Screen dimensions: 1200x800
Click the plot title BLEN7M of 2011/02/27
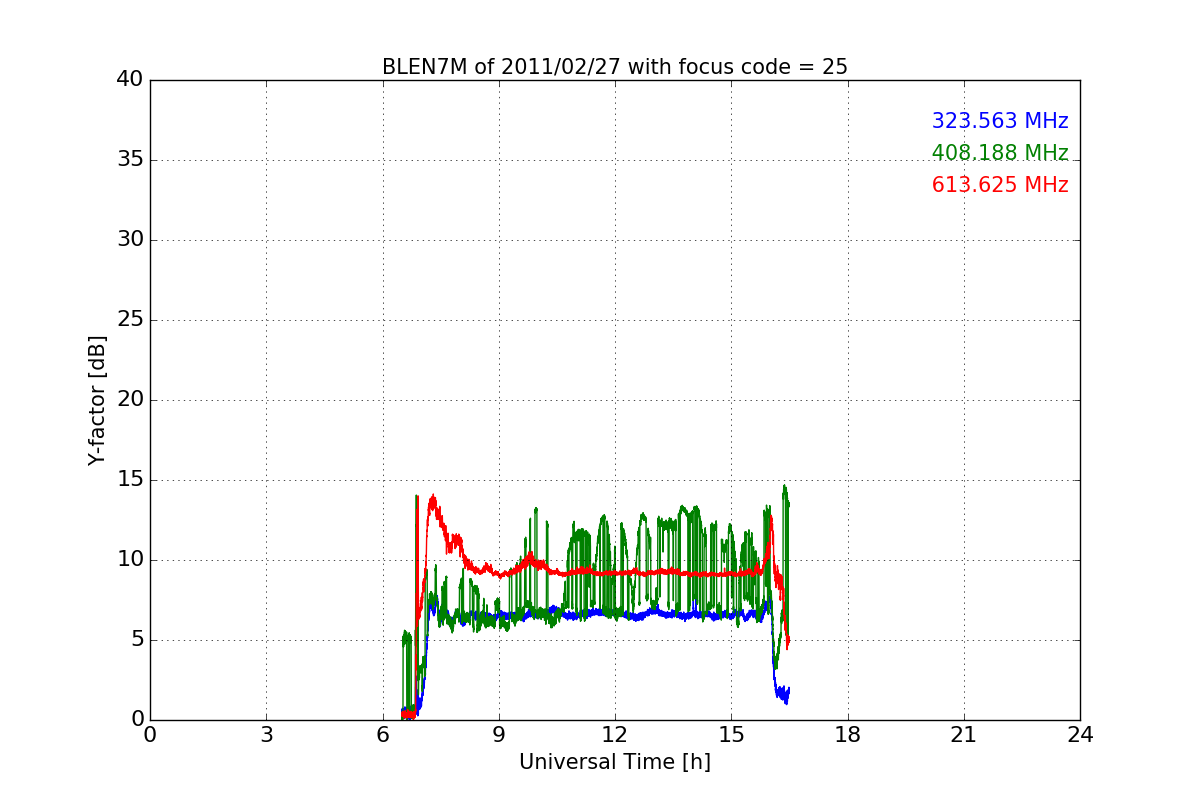click(x=615, y=67)
